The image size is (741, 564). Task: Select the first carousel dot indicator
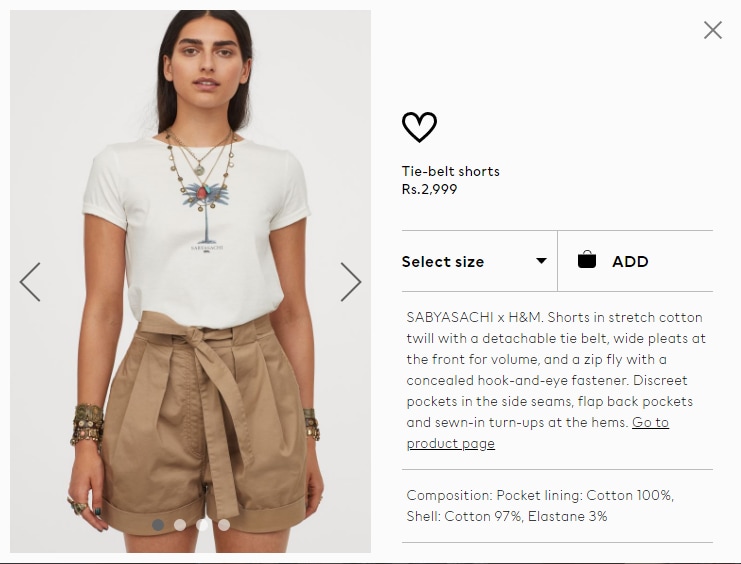click(x=158, y=525)
